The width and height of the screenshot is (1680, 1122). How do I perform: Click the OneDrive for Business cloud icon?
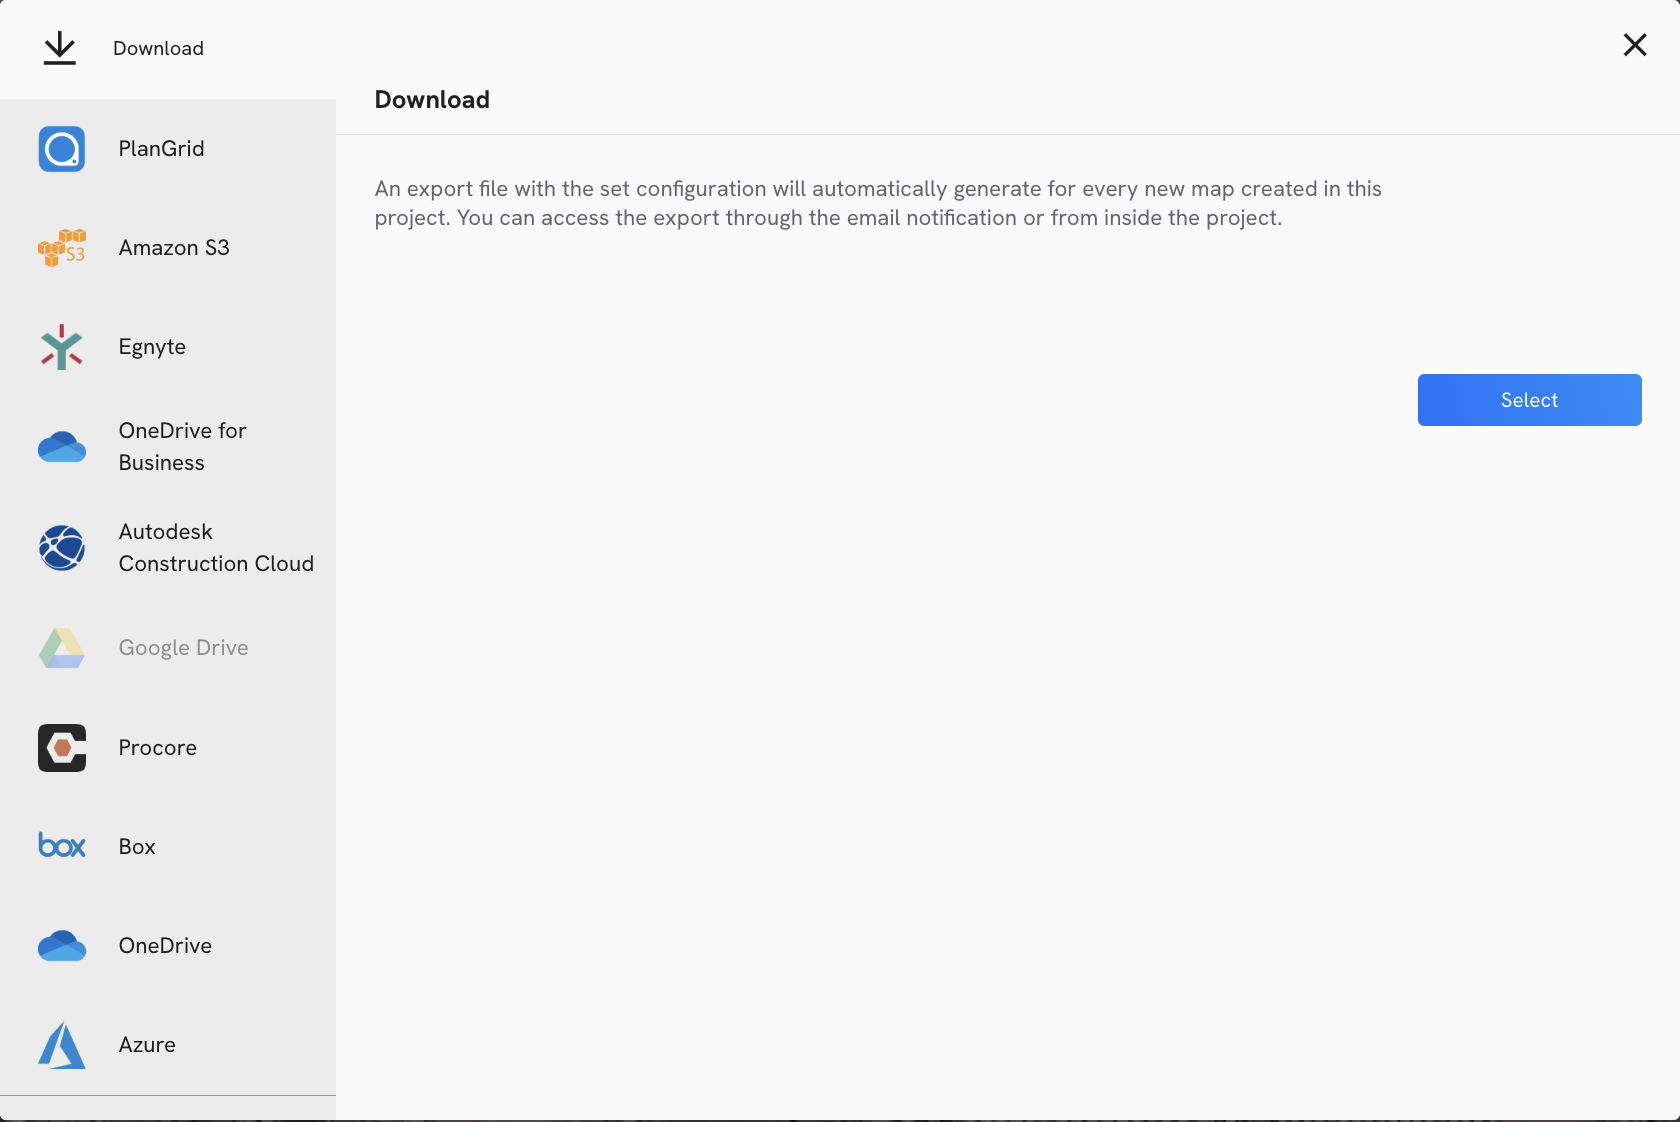[62, 446]
